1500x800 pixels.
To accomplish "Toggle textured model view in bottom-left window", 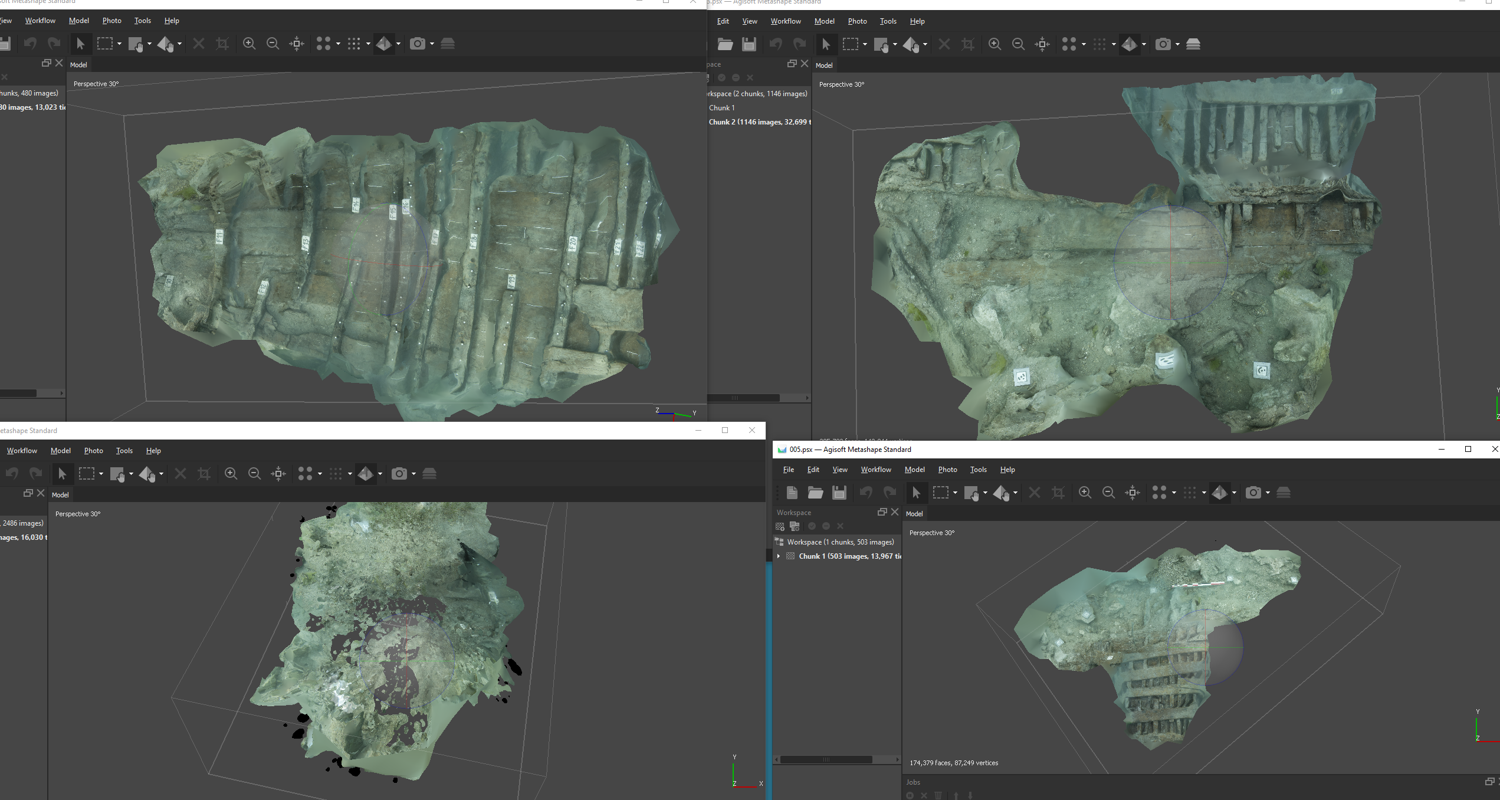I will click(366, 474).
